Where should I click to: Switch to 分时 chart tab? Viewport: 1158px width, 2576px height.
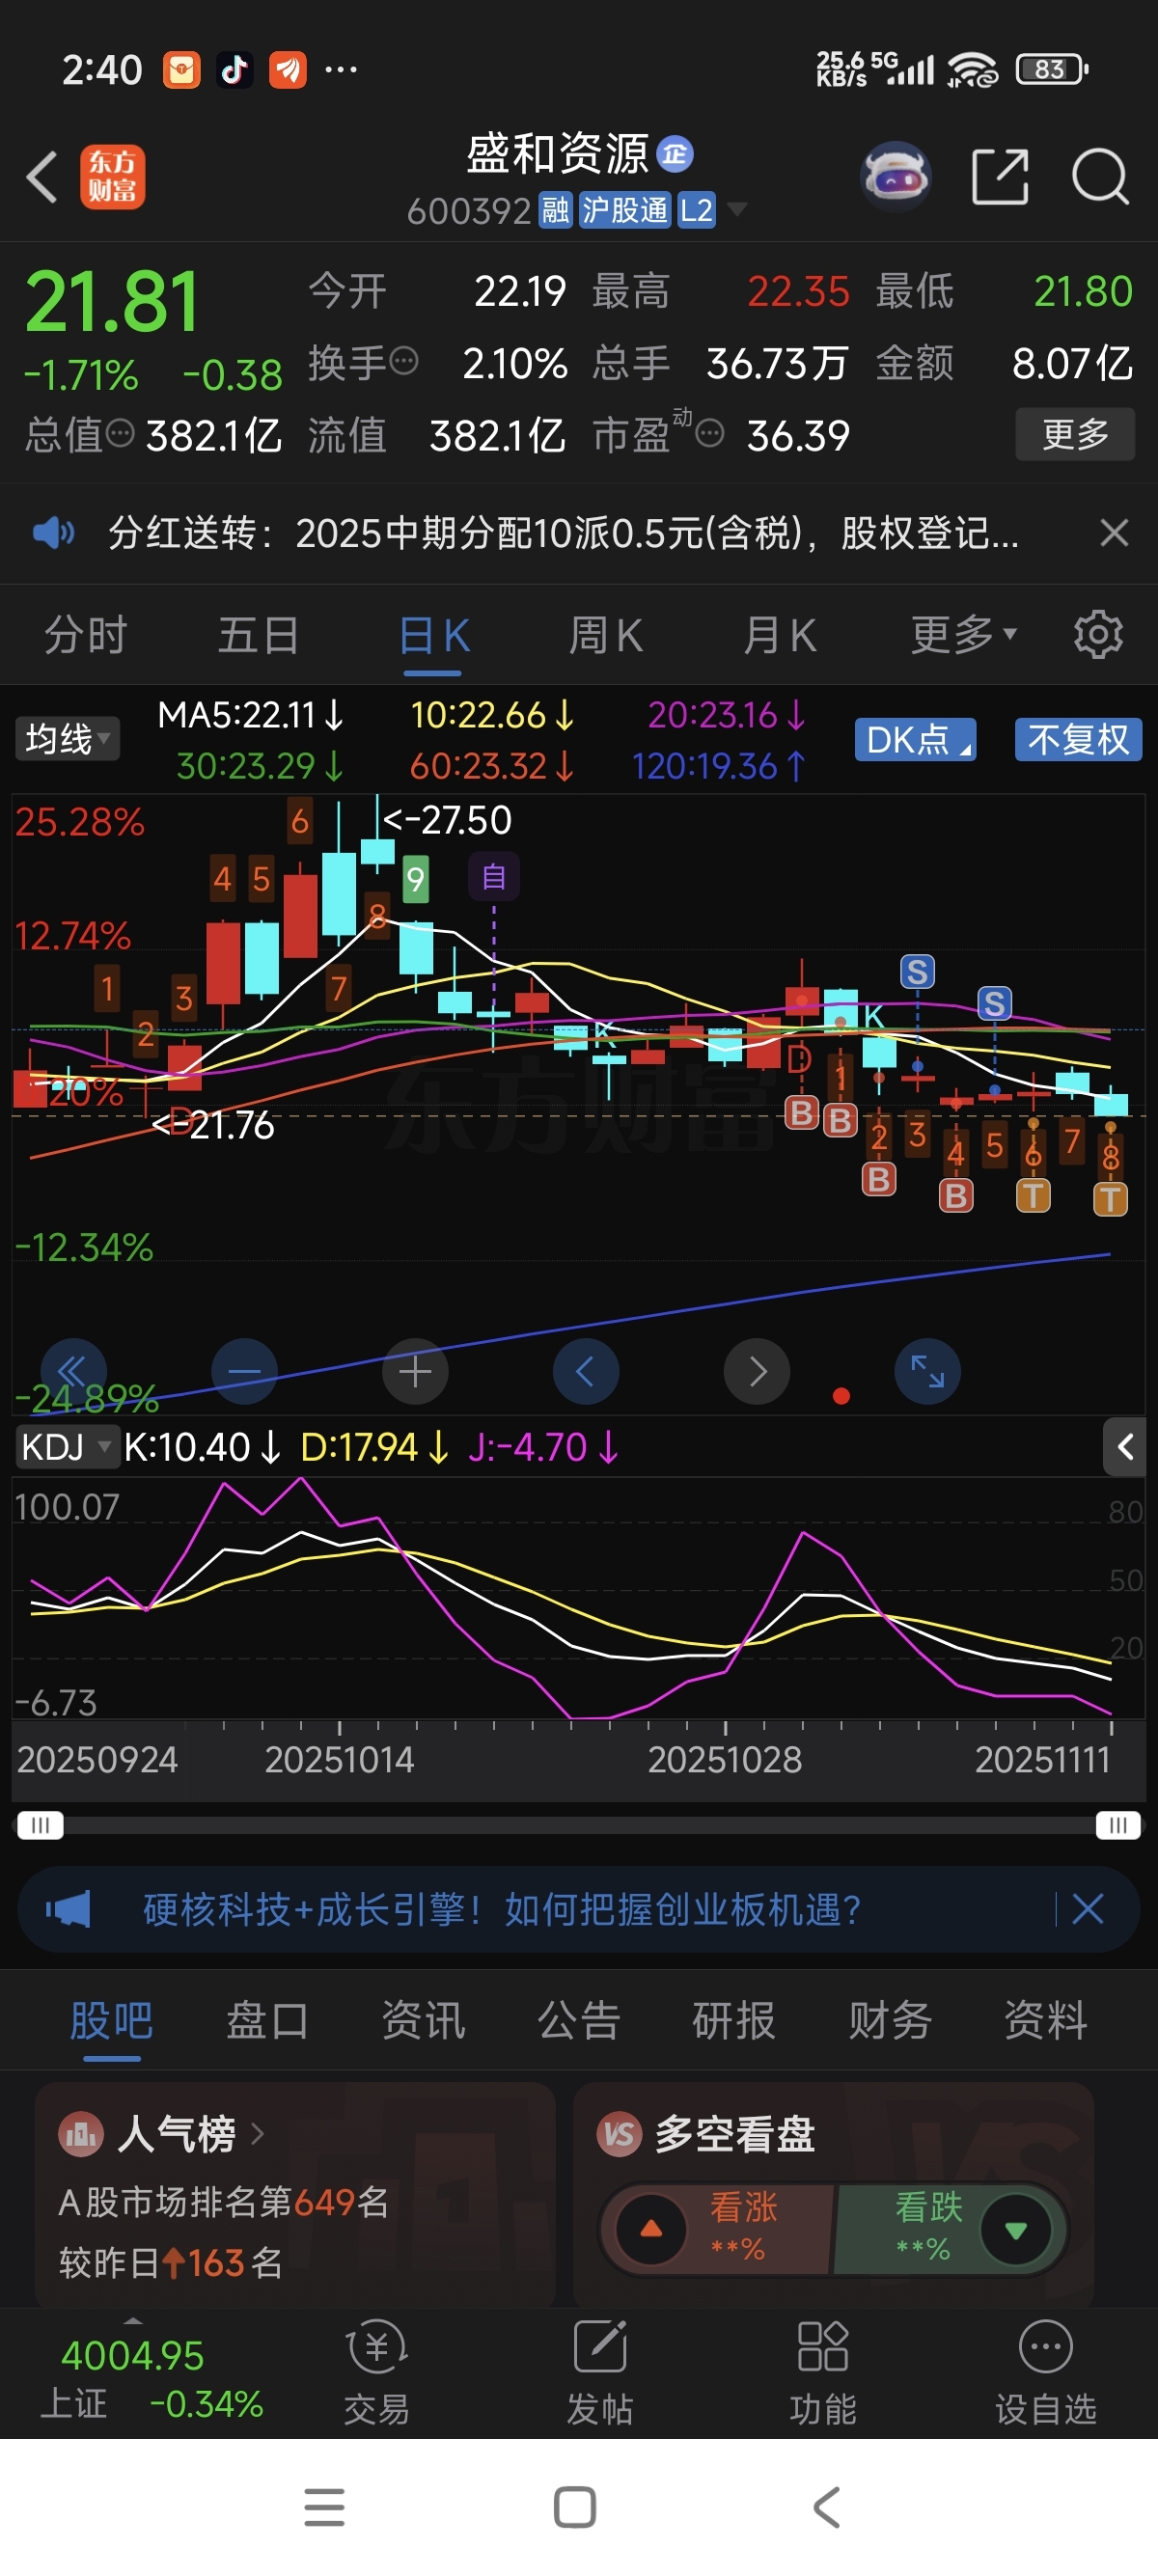pos(85,634)
